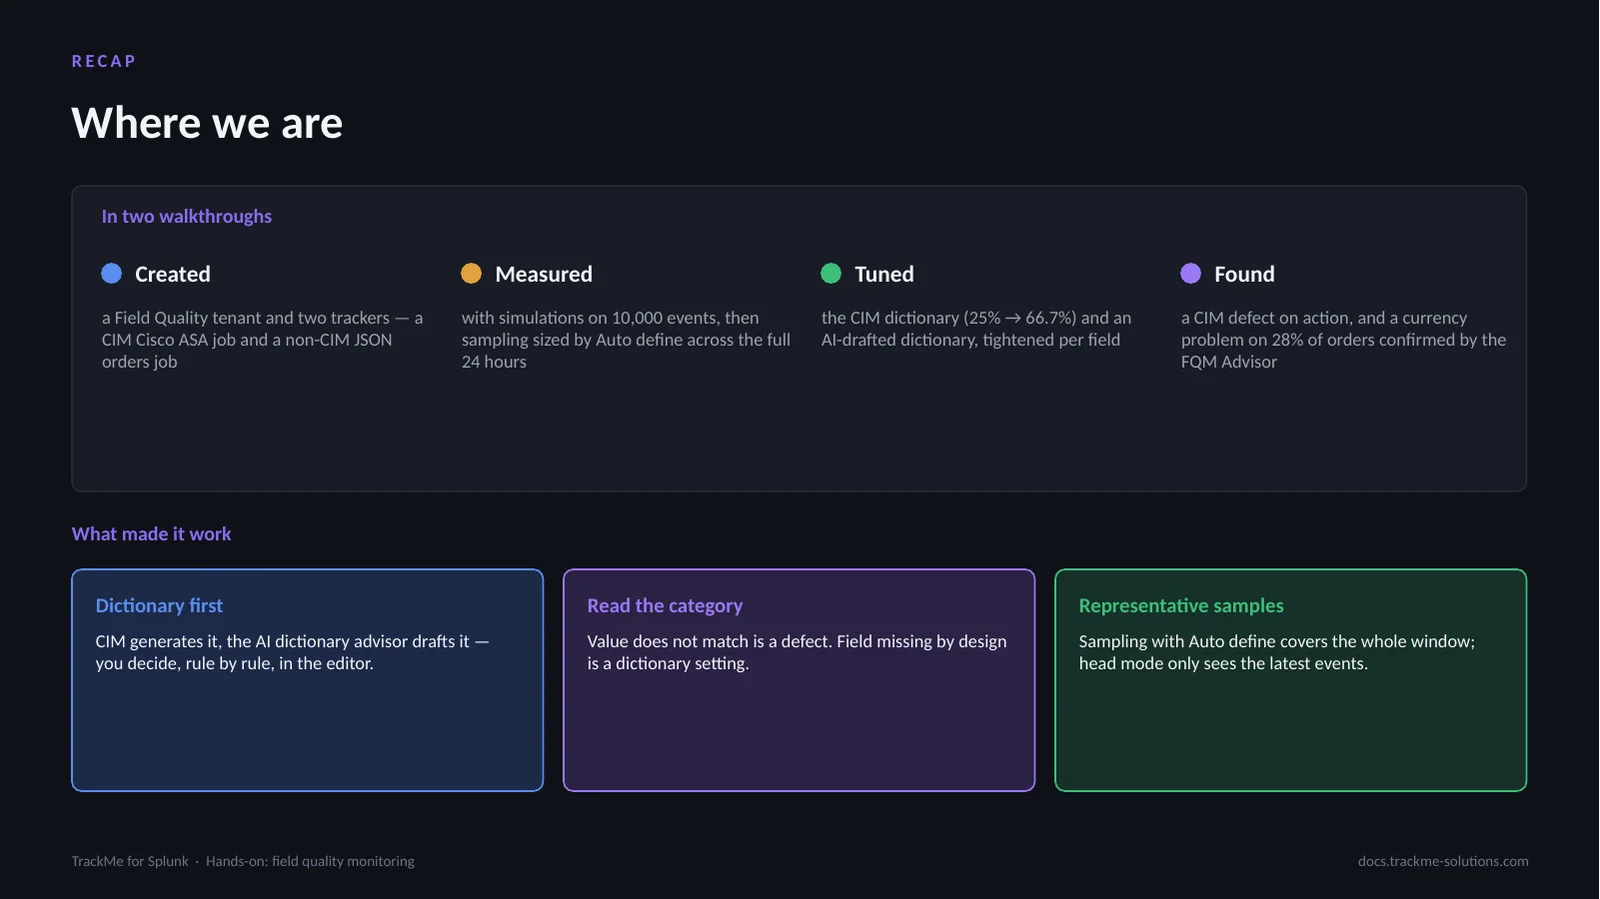Click the In two walkthroughs heading

[x=187, y=216]
